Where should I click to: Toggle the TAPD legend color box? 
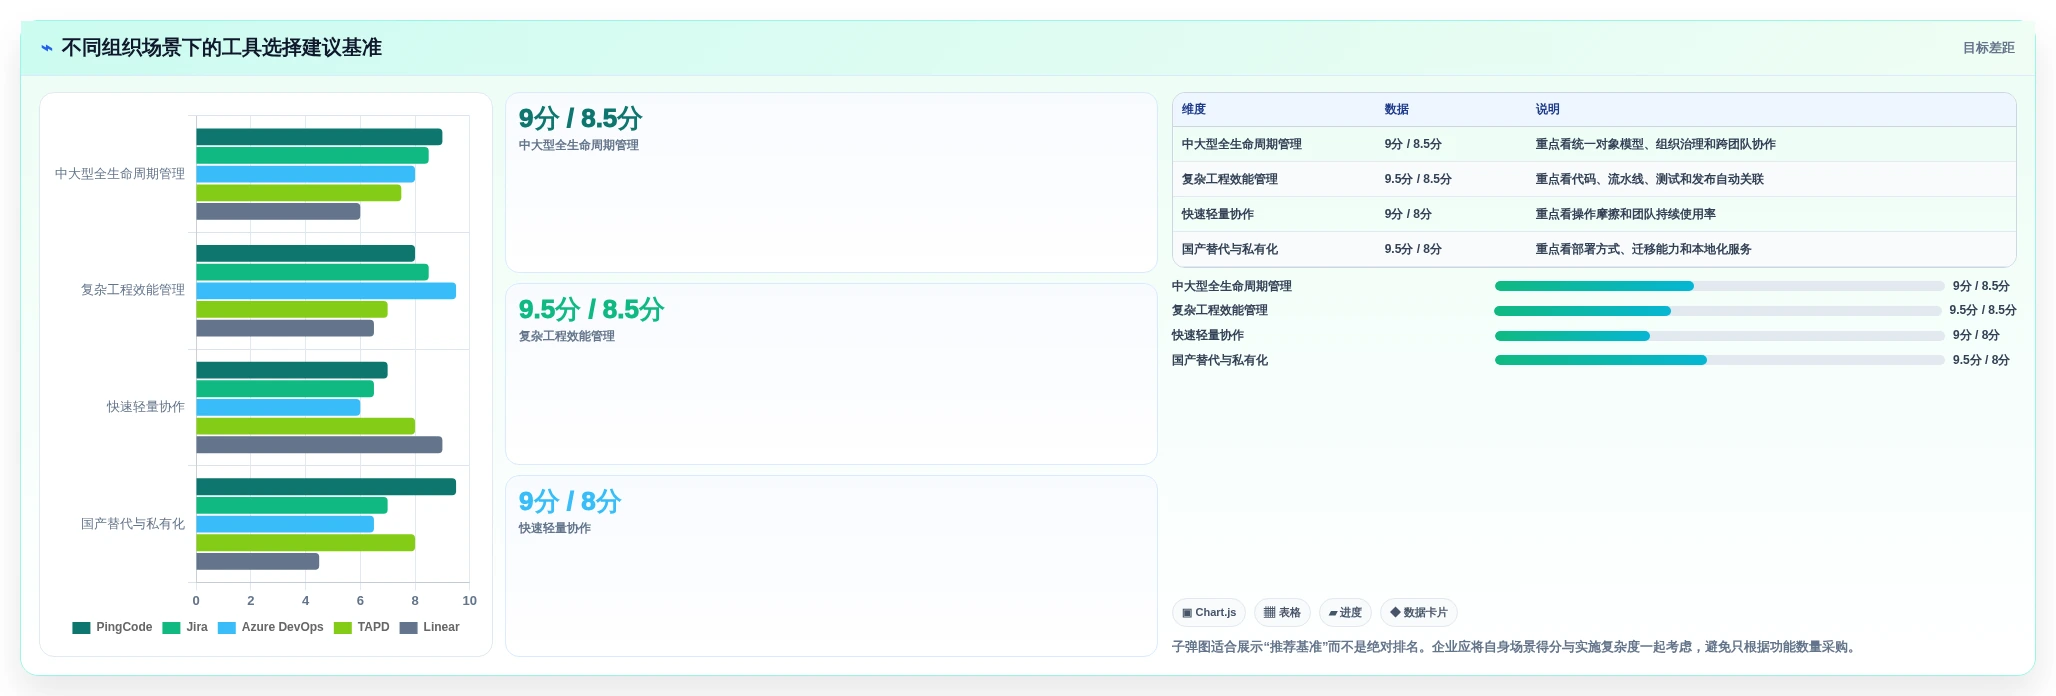pos(343,628)
